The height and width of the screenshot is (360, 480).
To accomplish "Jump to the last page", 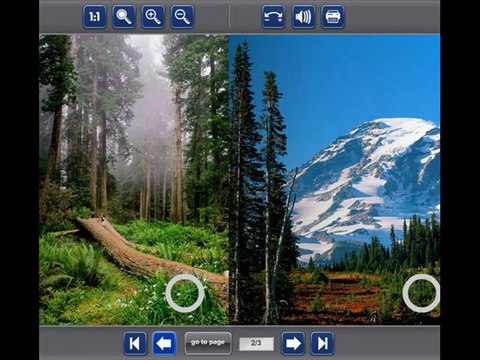I will [x=322, y=343].
